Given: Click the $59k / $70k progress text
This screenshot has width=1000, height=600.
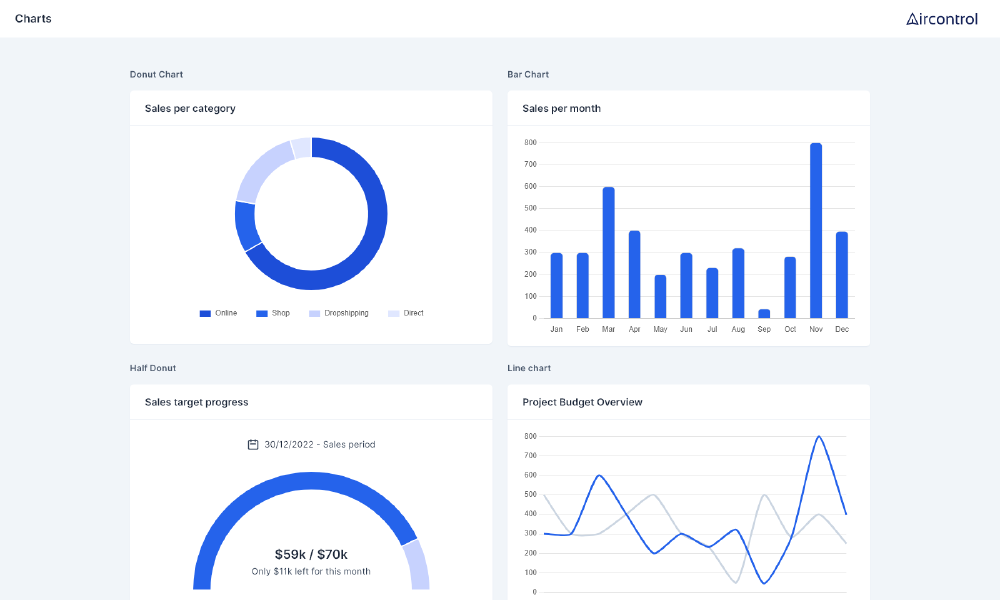Looking at the screenshot, I should 311,552.
